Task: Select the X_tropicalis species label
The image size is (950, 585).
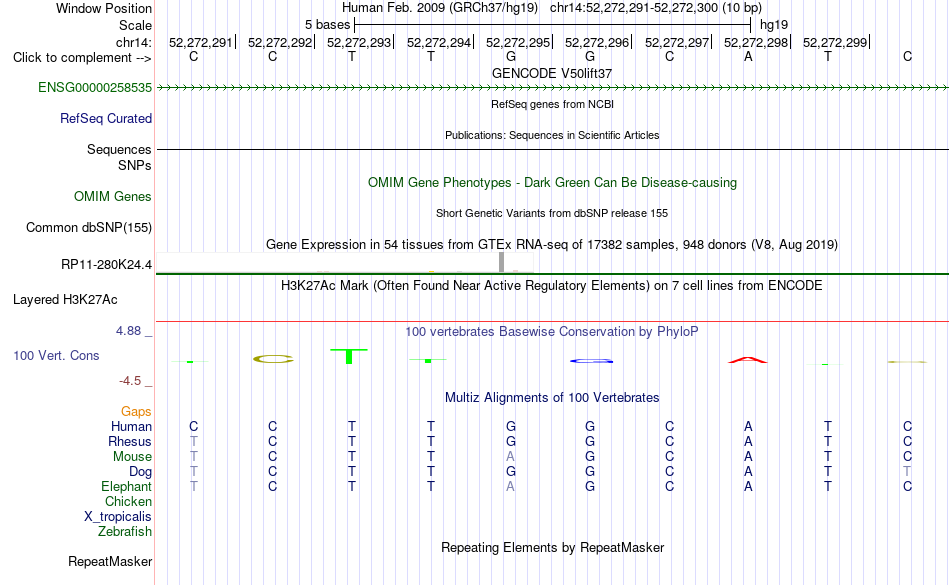Action: (x=118, y=517)
